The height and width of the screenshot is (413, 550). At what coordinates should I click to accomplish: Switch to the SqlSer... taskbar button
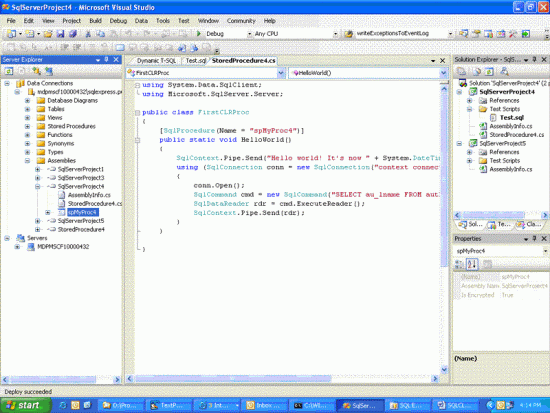point(360,406)
